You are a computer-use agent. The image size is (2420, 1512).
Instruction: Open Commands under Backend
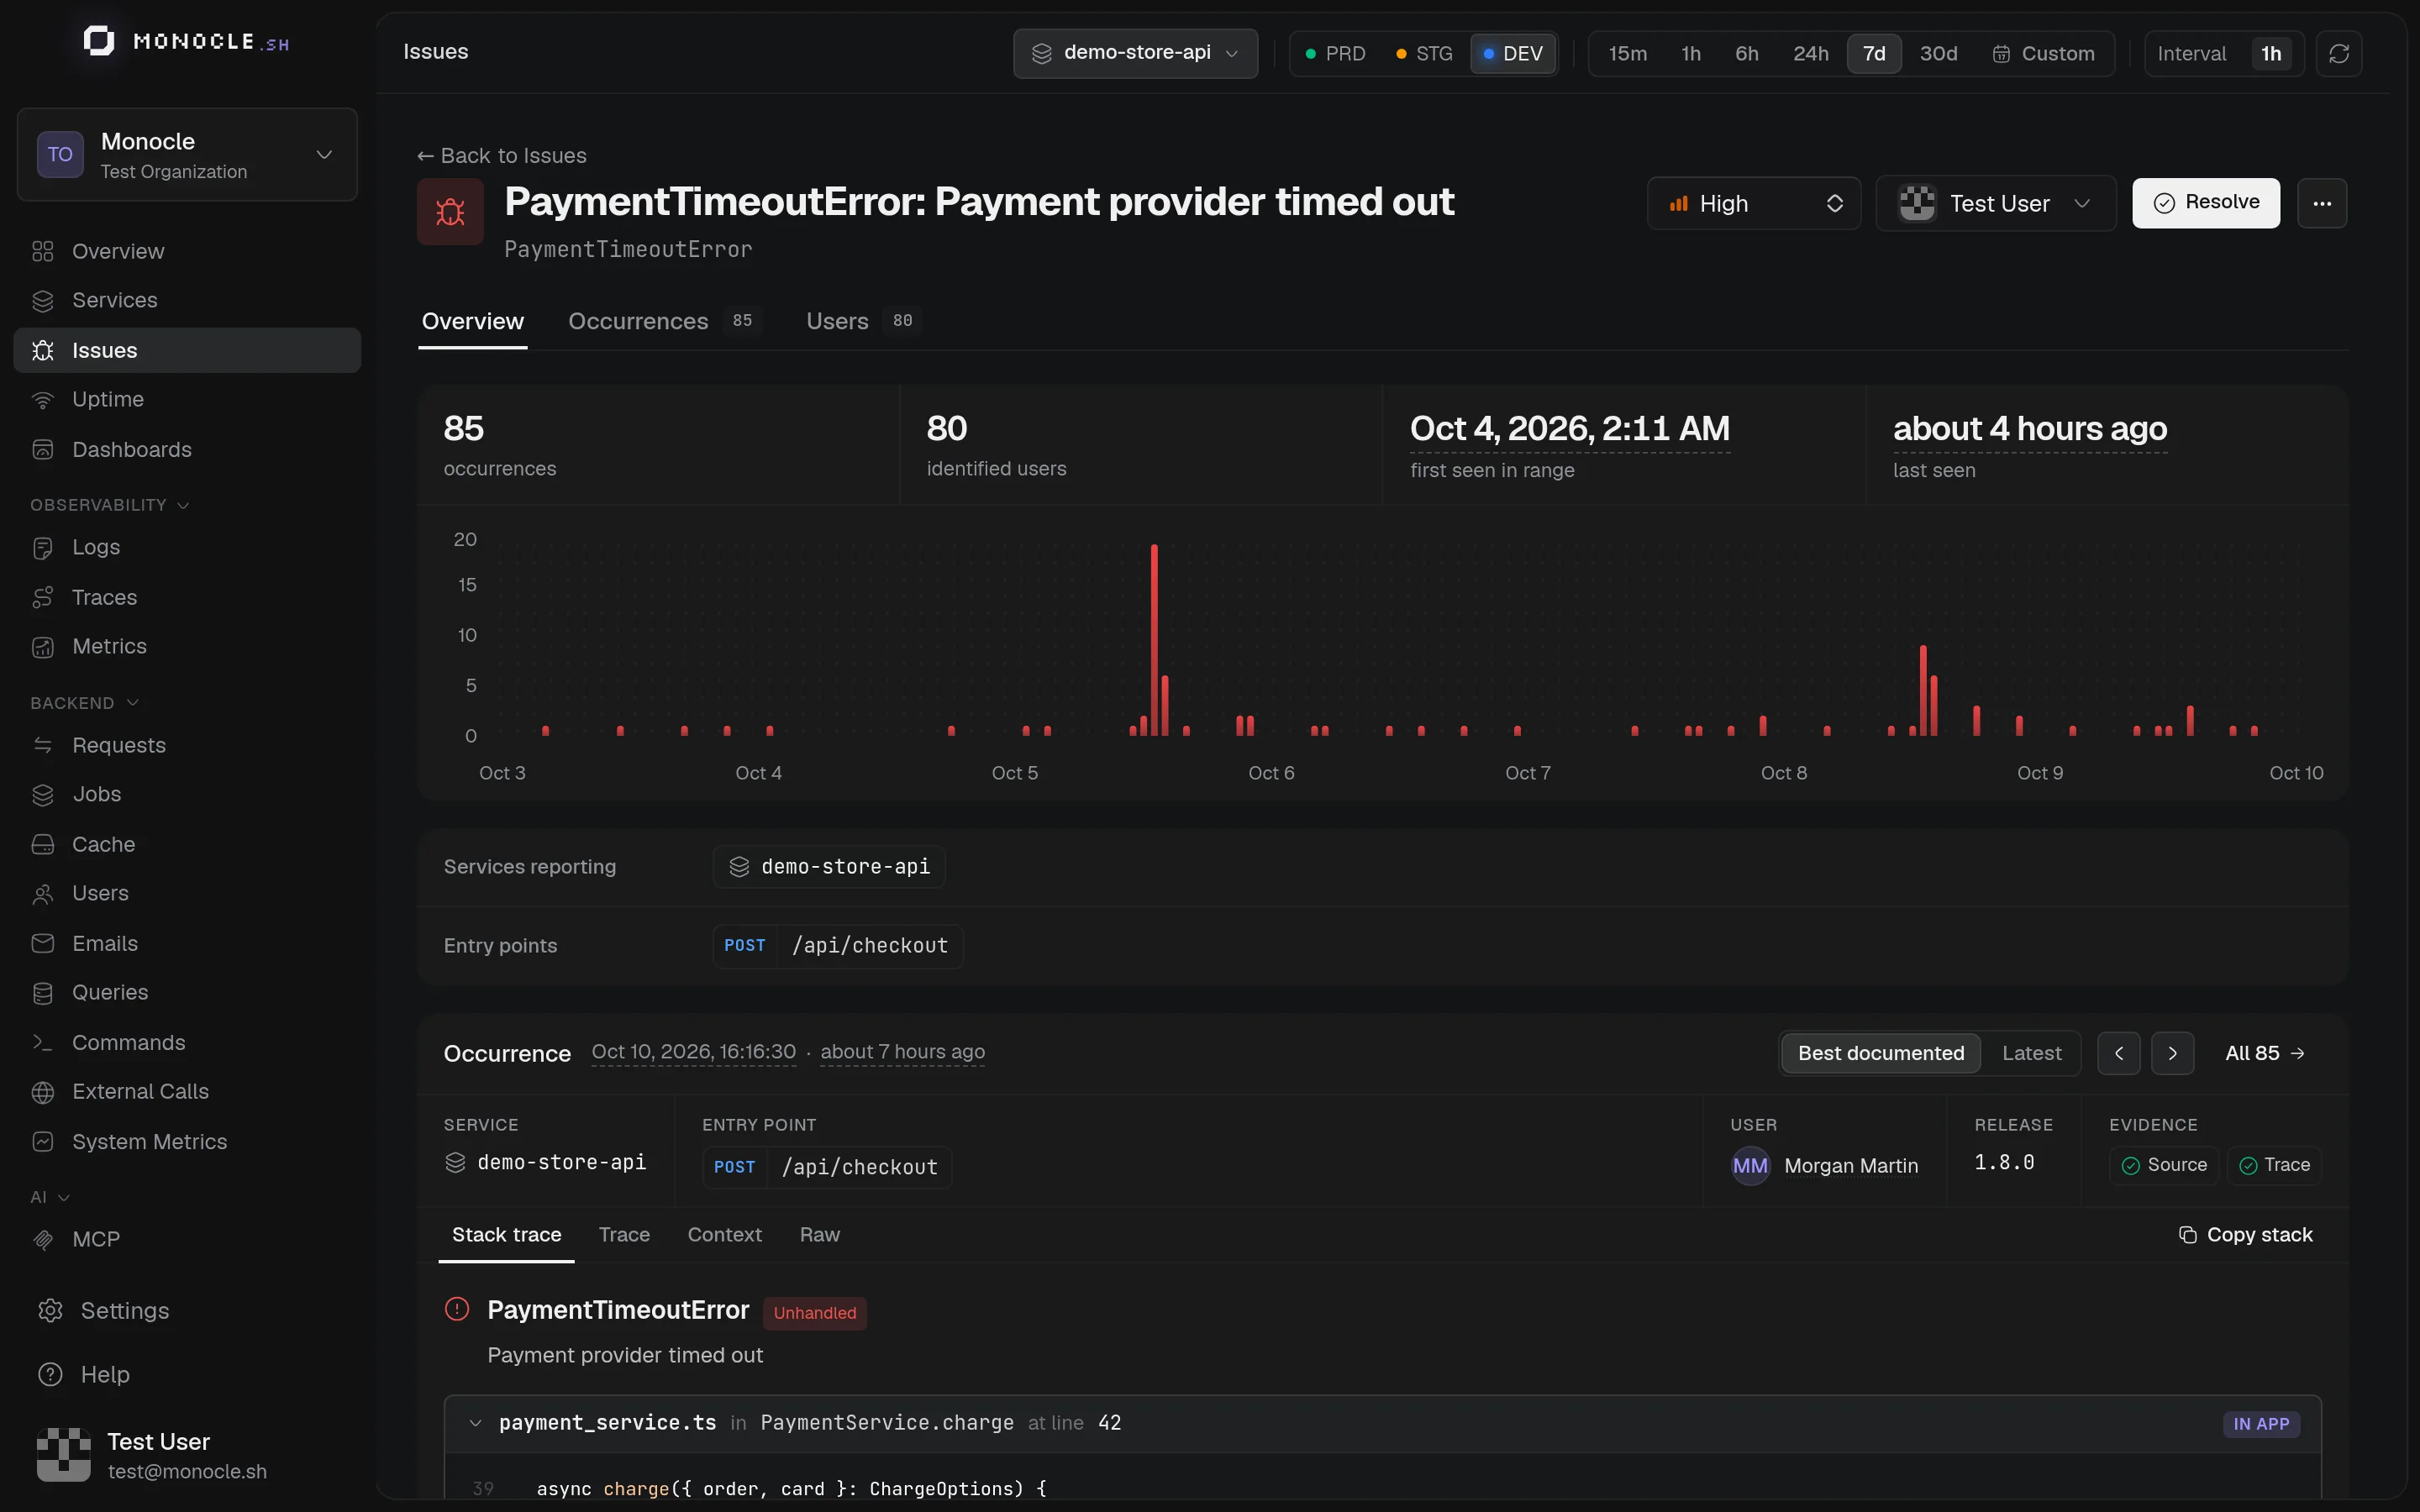(187, 1042)
